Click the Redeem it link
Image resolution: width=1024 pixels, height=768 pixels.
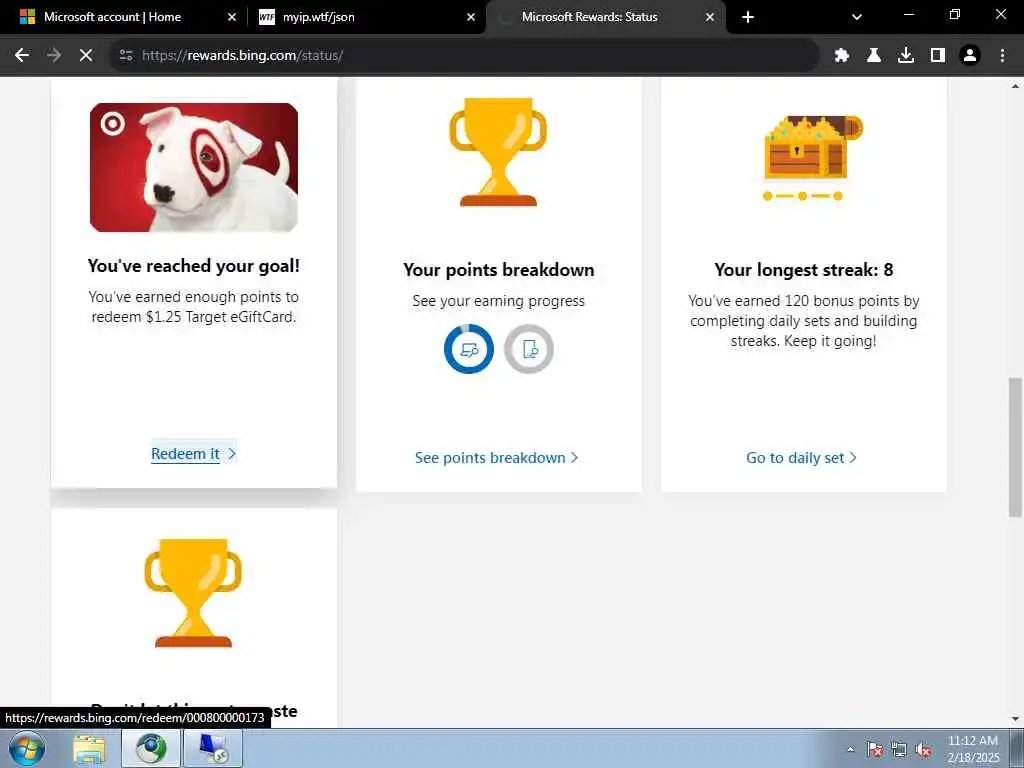[x=193, y=454]
